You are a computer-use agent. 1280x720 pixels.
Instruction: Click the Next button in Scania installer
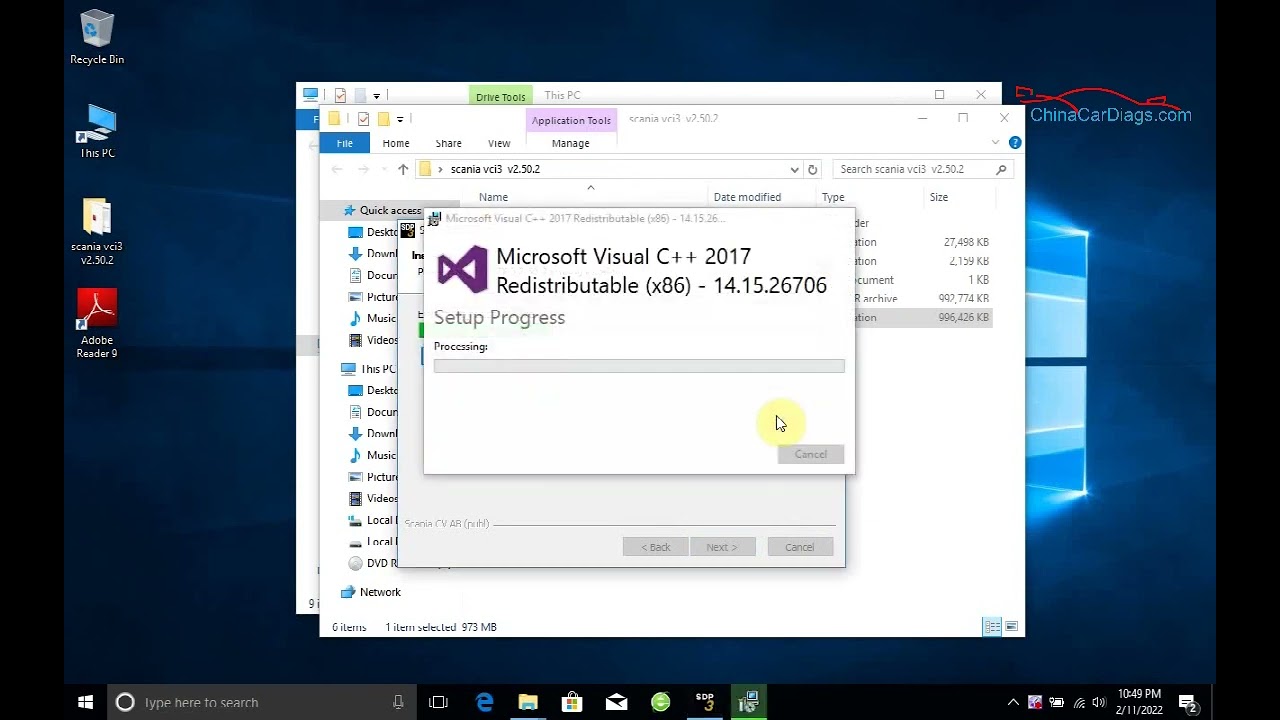(x=722, y=547)
